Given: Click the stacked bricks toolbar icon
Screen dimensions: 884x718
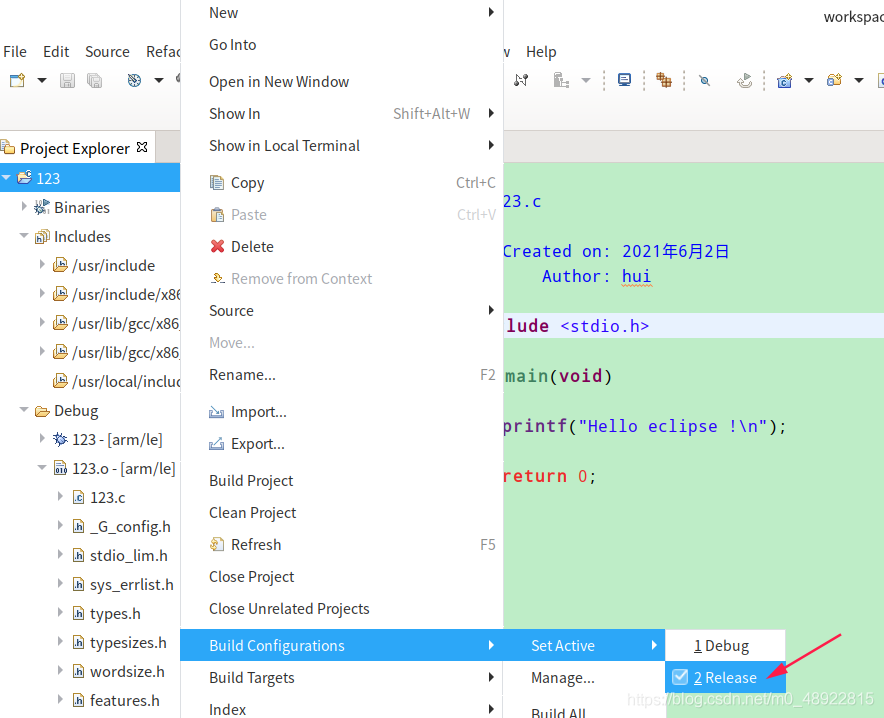Looking at the screenshot, I should click(664, 80).
